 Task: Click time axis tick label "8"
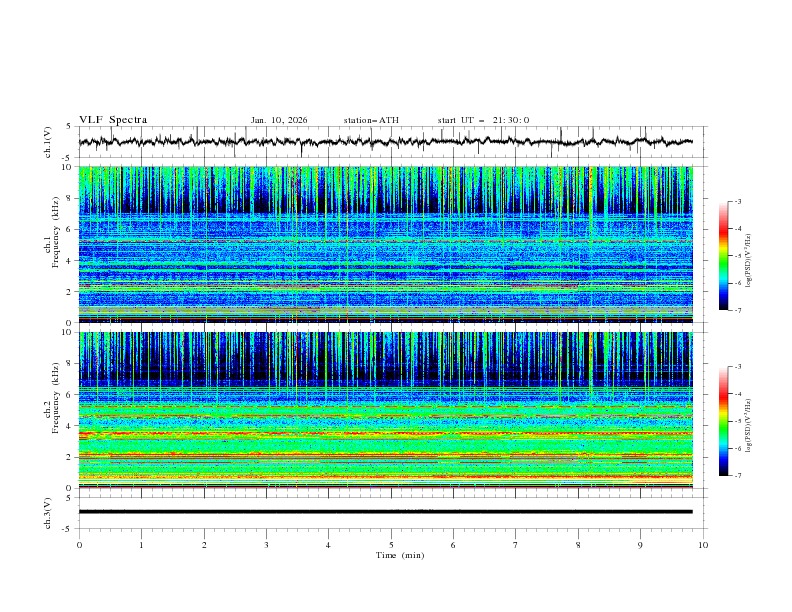[578, 545]
